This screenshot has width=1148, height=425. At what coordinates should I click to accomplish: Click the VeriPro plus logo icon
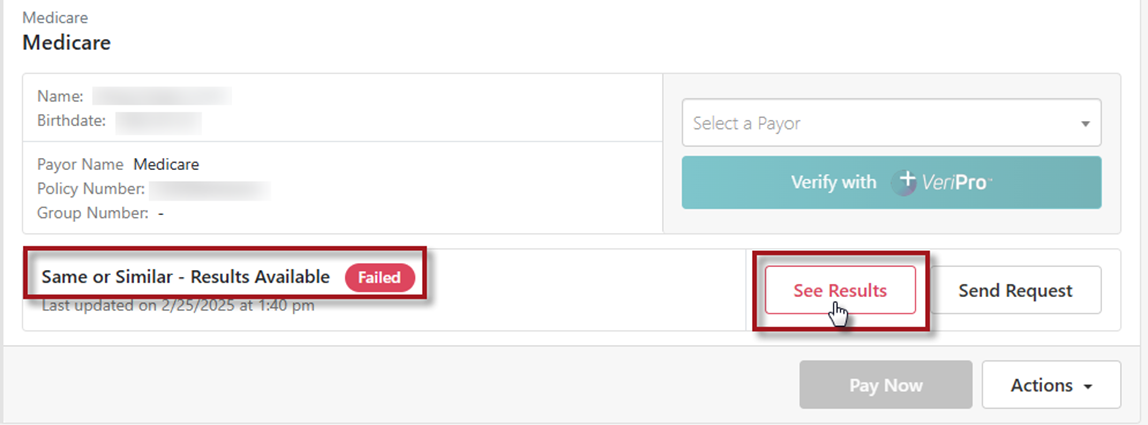click(906, 182)
